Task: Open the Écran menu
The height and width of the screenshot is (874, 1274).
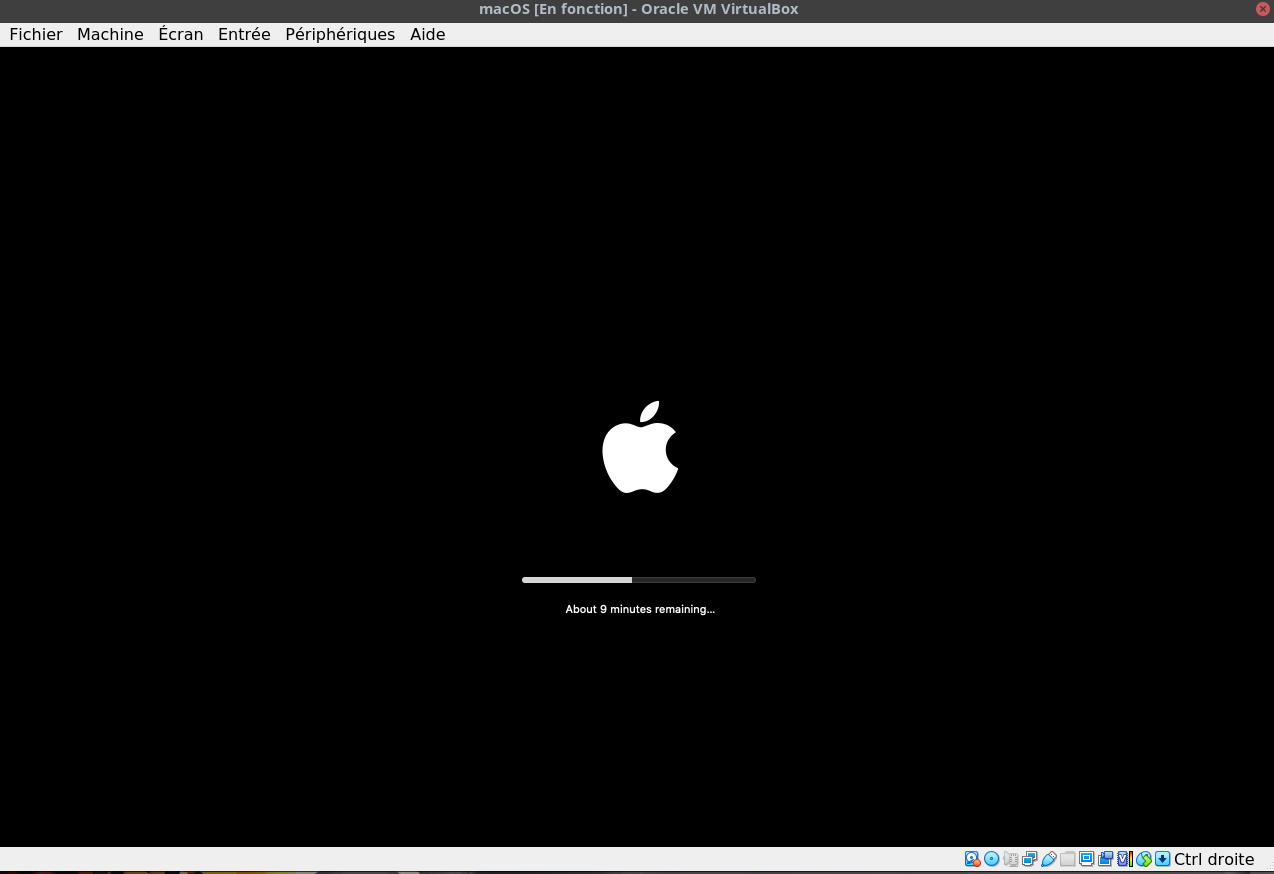Action: [181, 34]
